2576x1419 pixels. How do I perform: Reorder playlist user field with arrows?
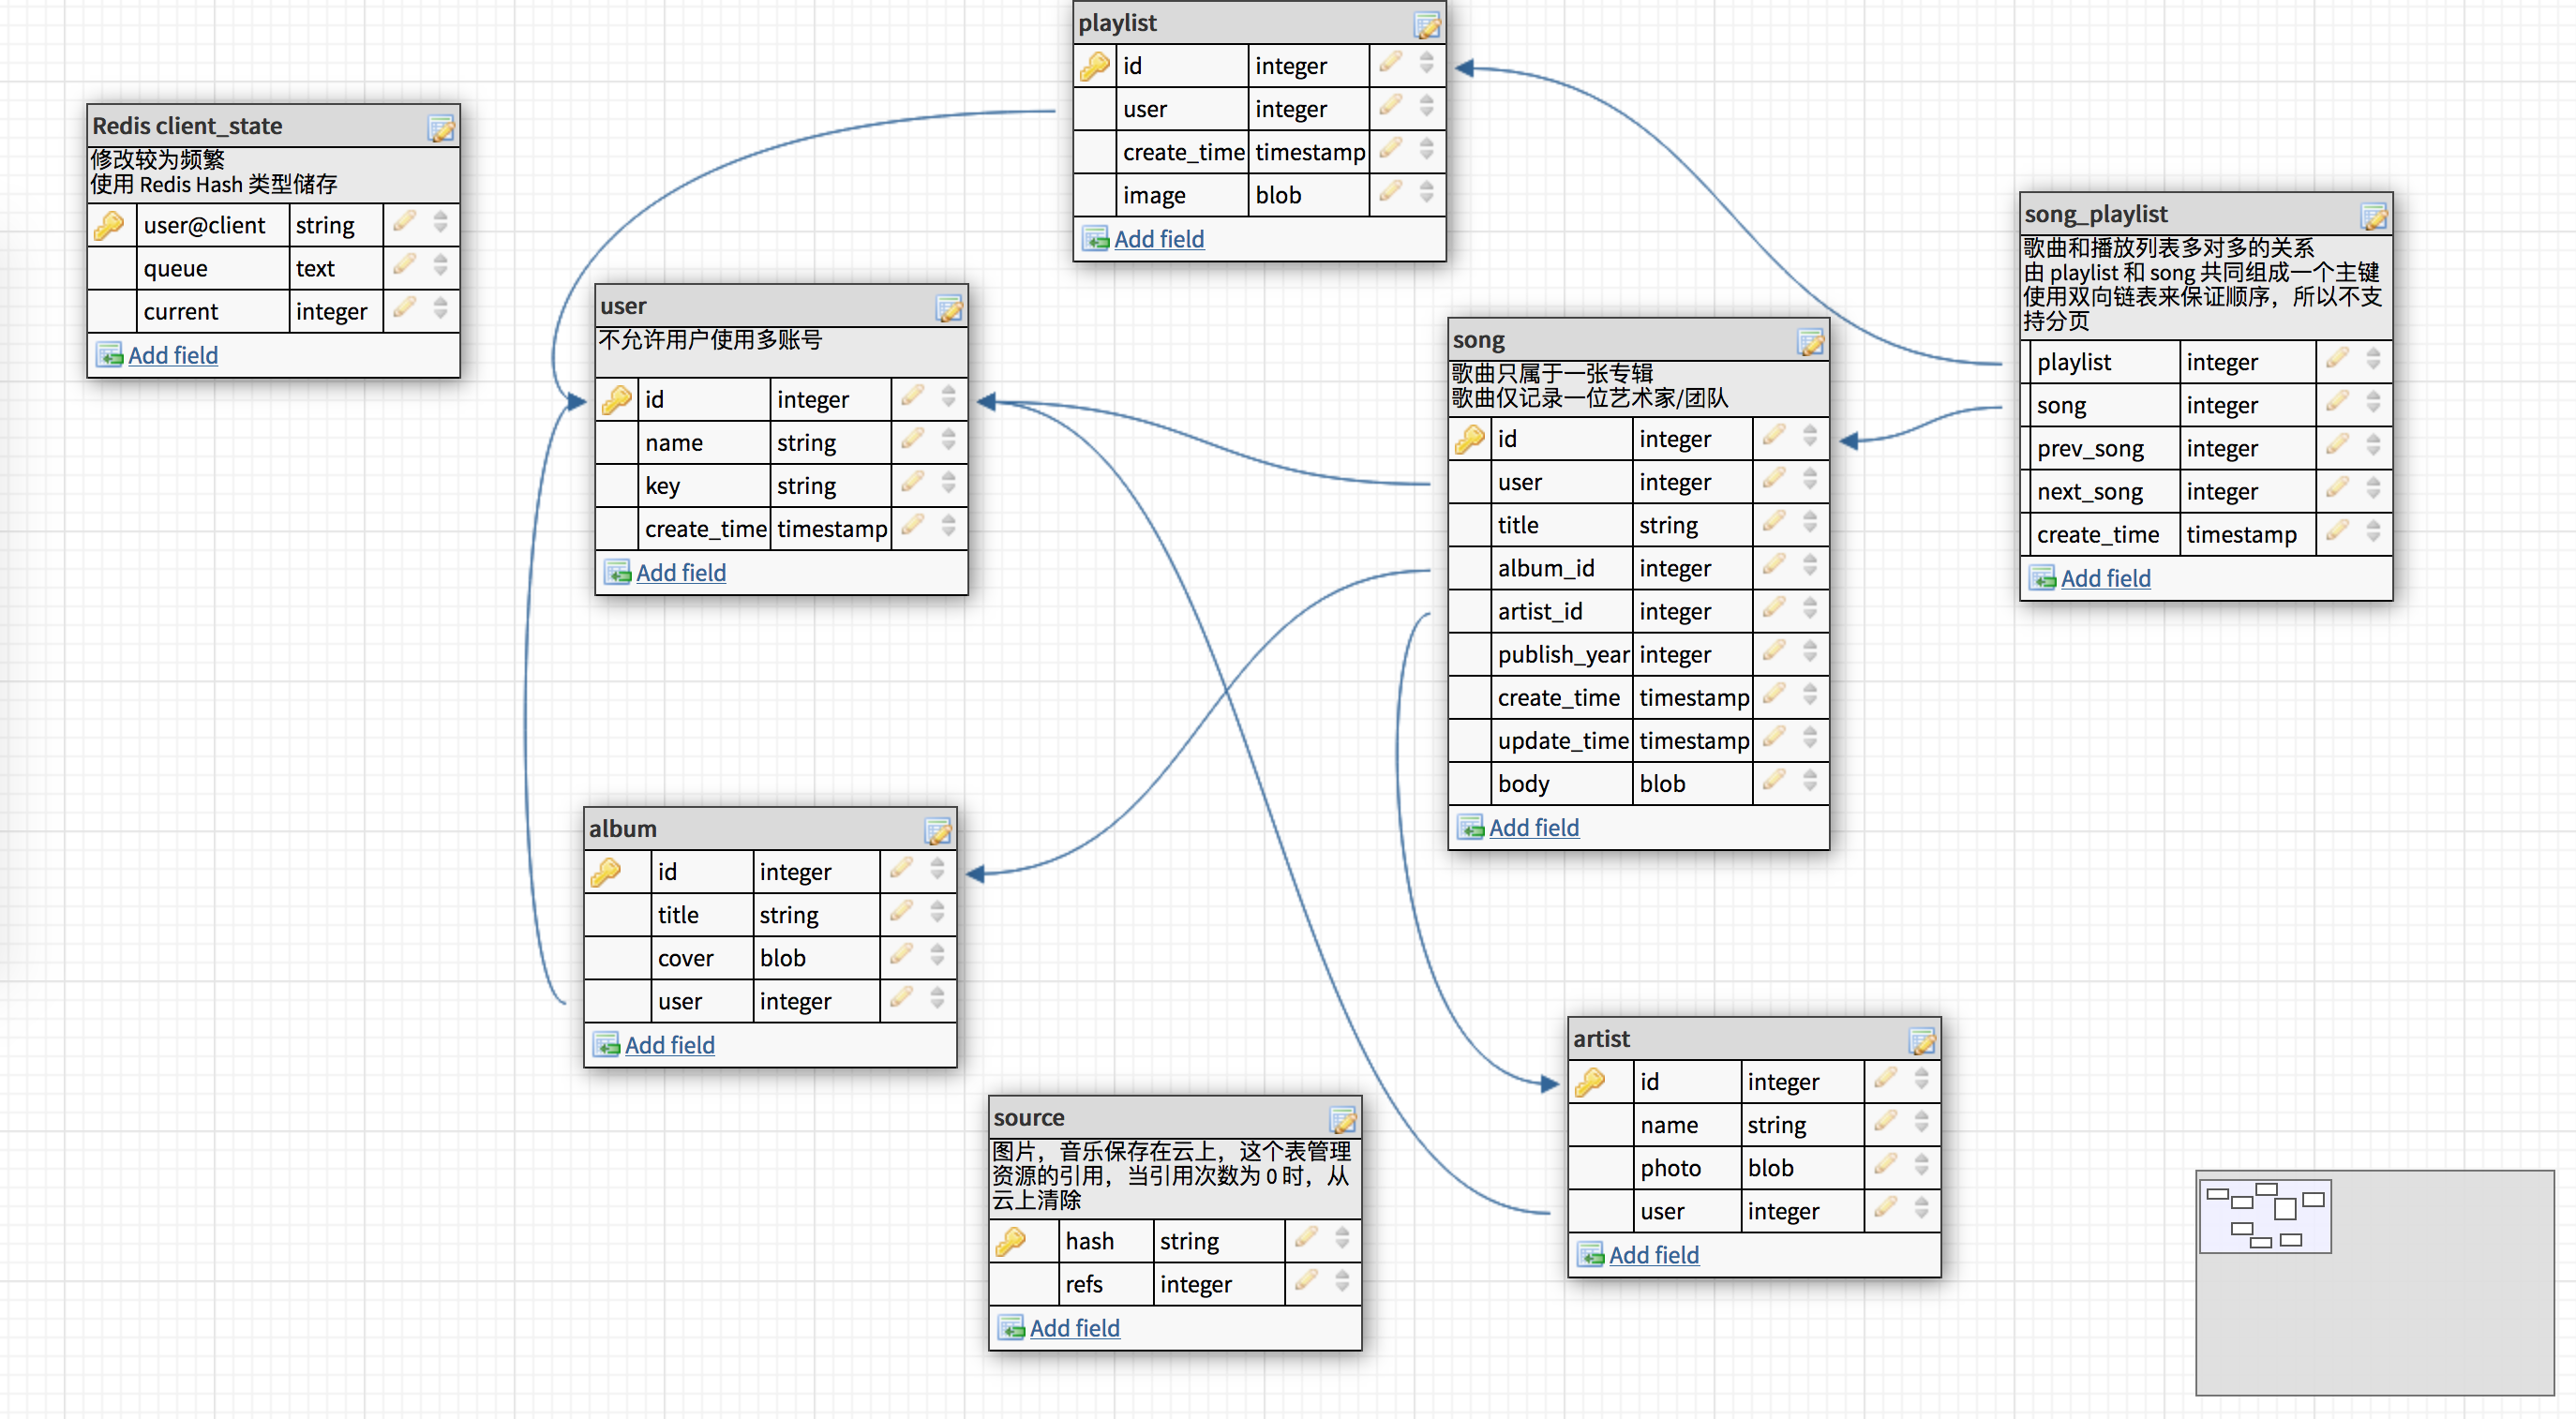pos(1427,107)
